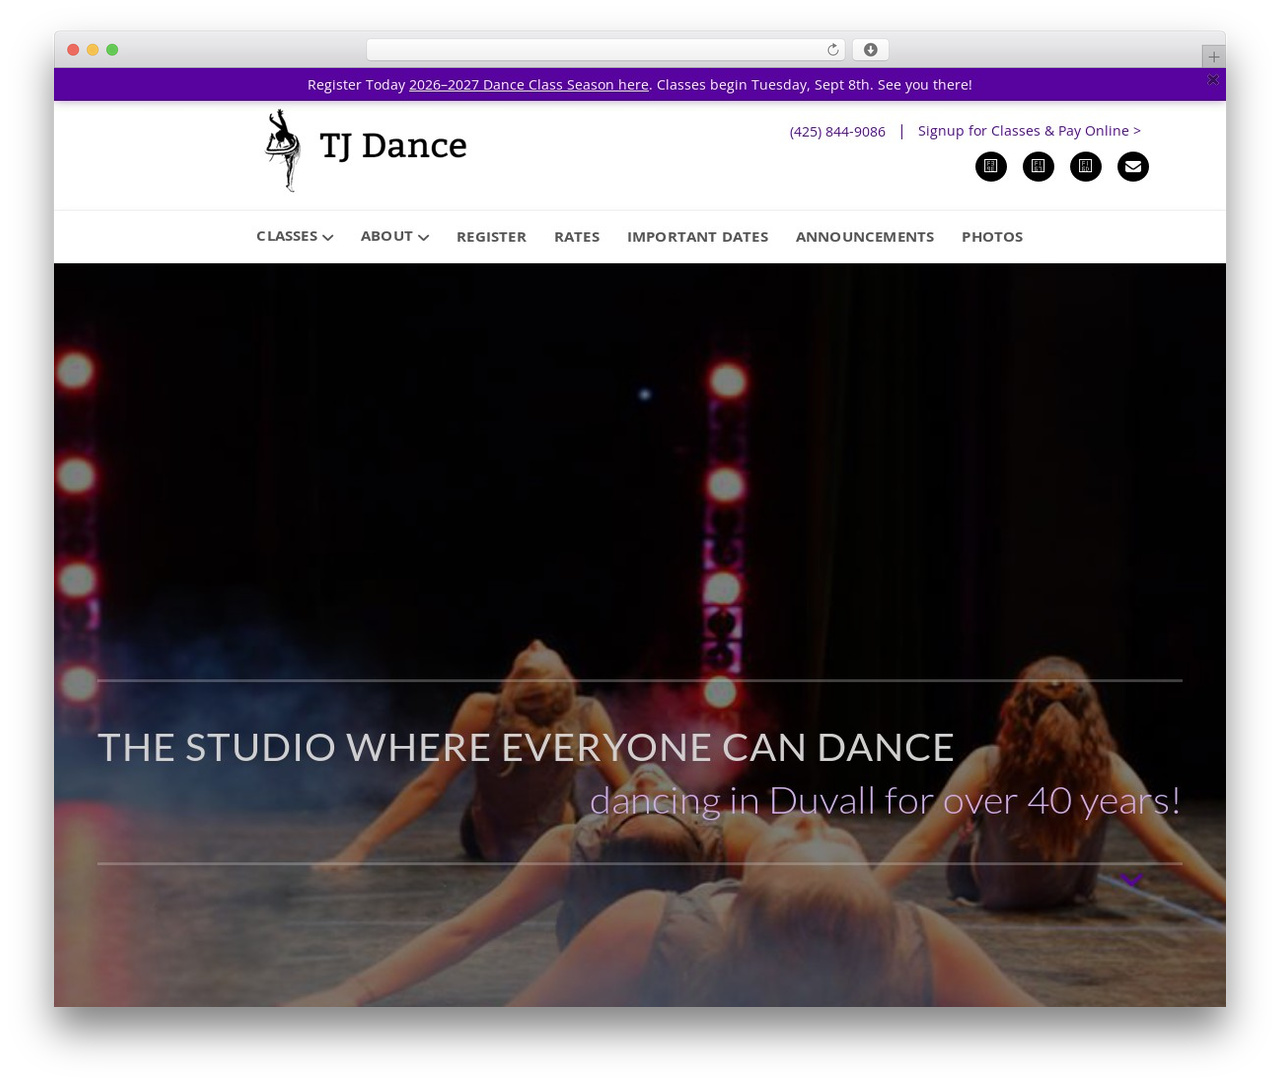
Task: Go to Important Dates
Action: pos(698,237)
